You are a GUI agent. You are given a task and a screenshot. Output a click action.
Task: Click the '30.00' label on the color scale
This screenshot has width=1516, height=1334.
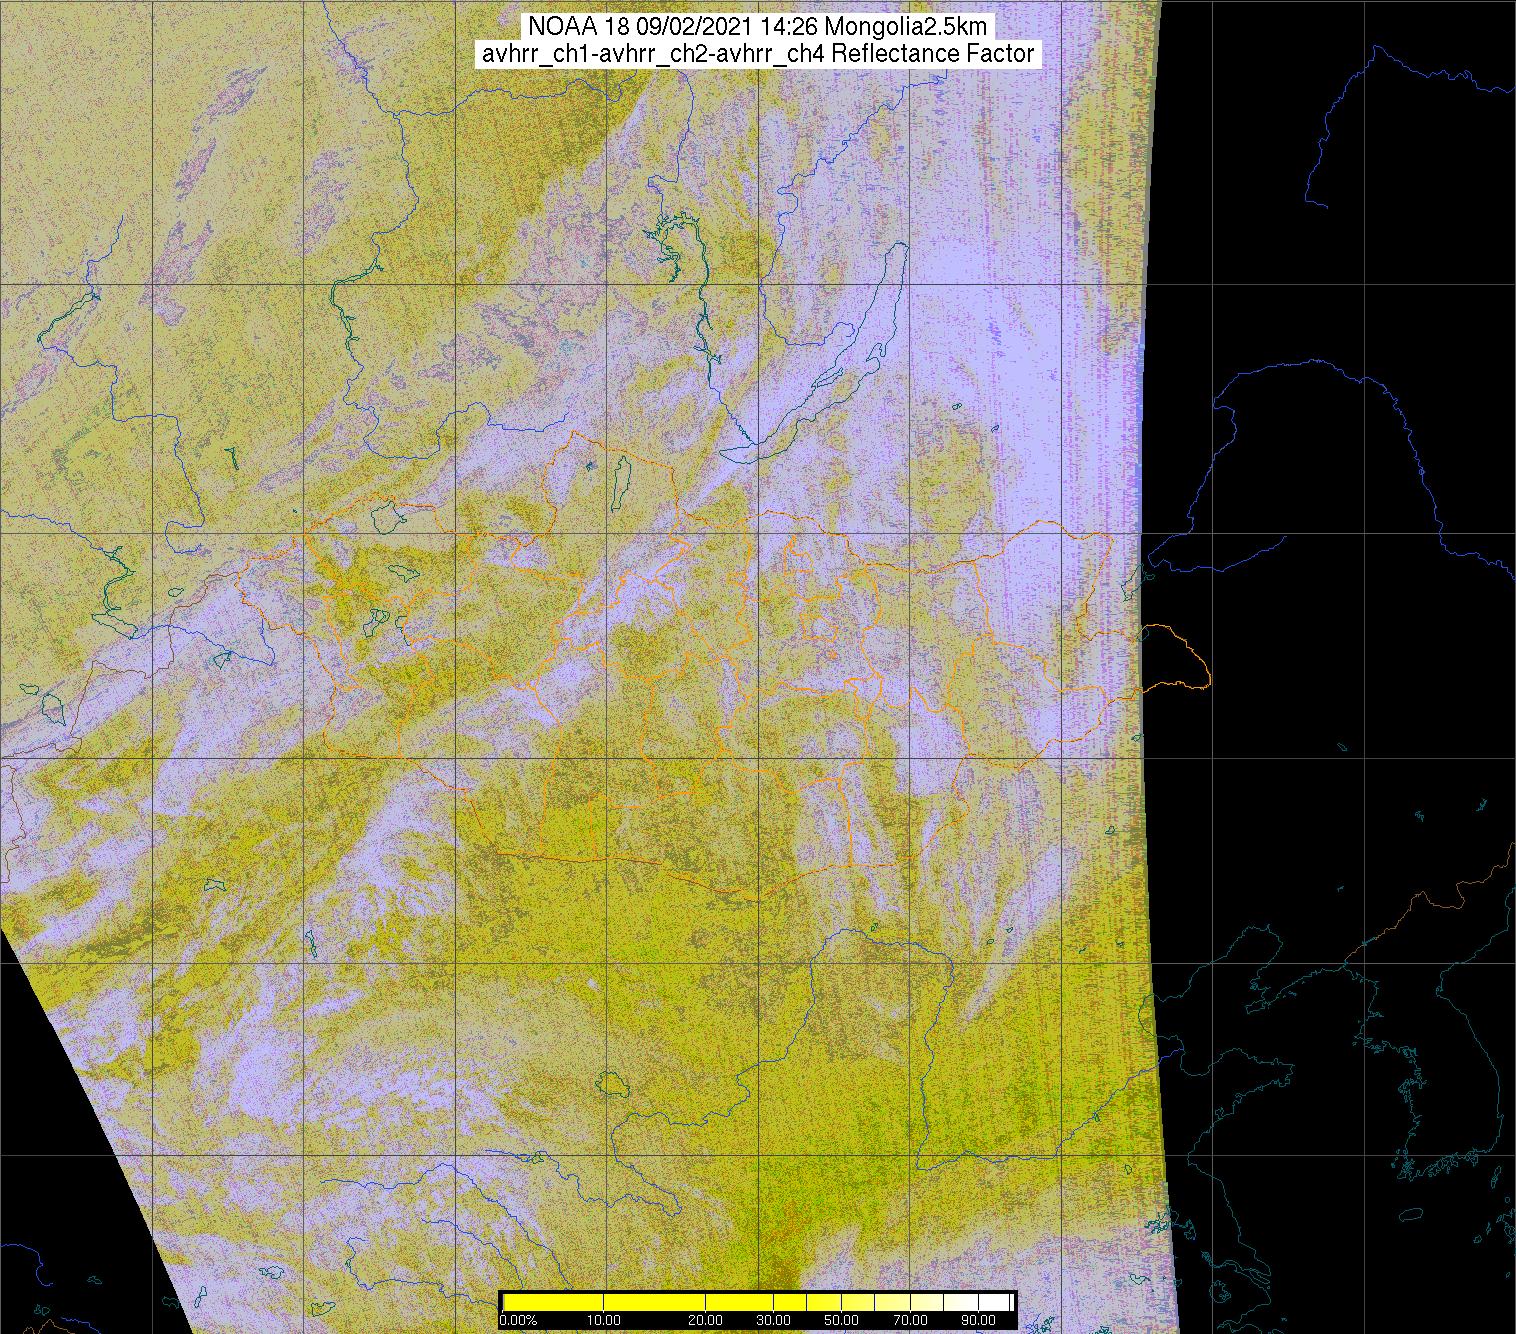[773, 1320]
